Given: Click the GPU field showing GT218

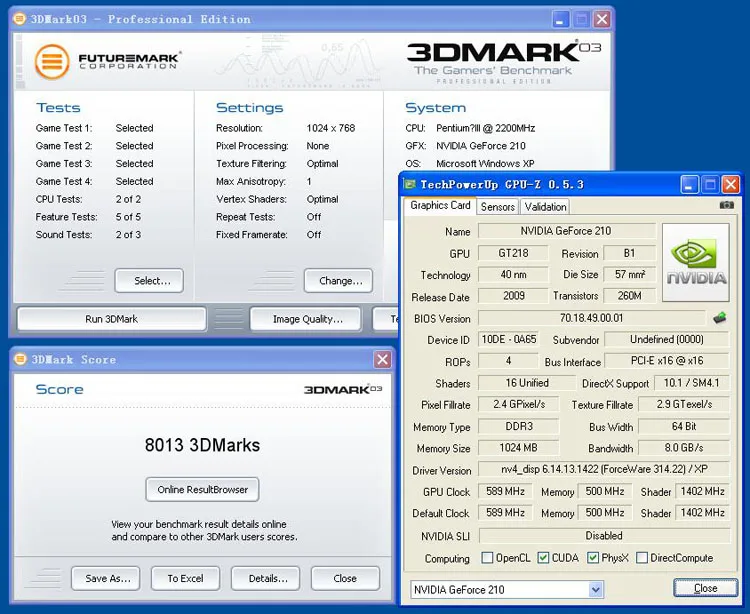Looking at the screenshot, I should coord(513,253).
